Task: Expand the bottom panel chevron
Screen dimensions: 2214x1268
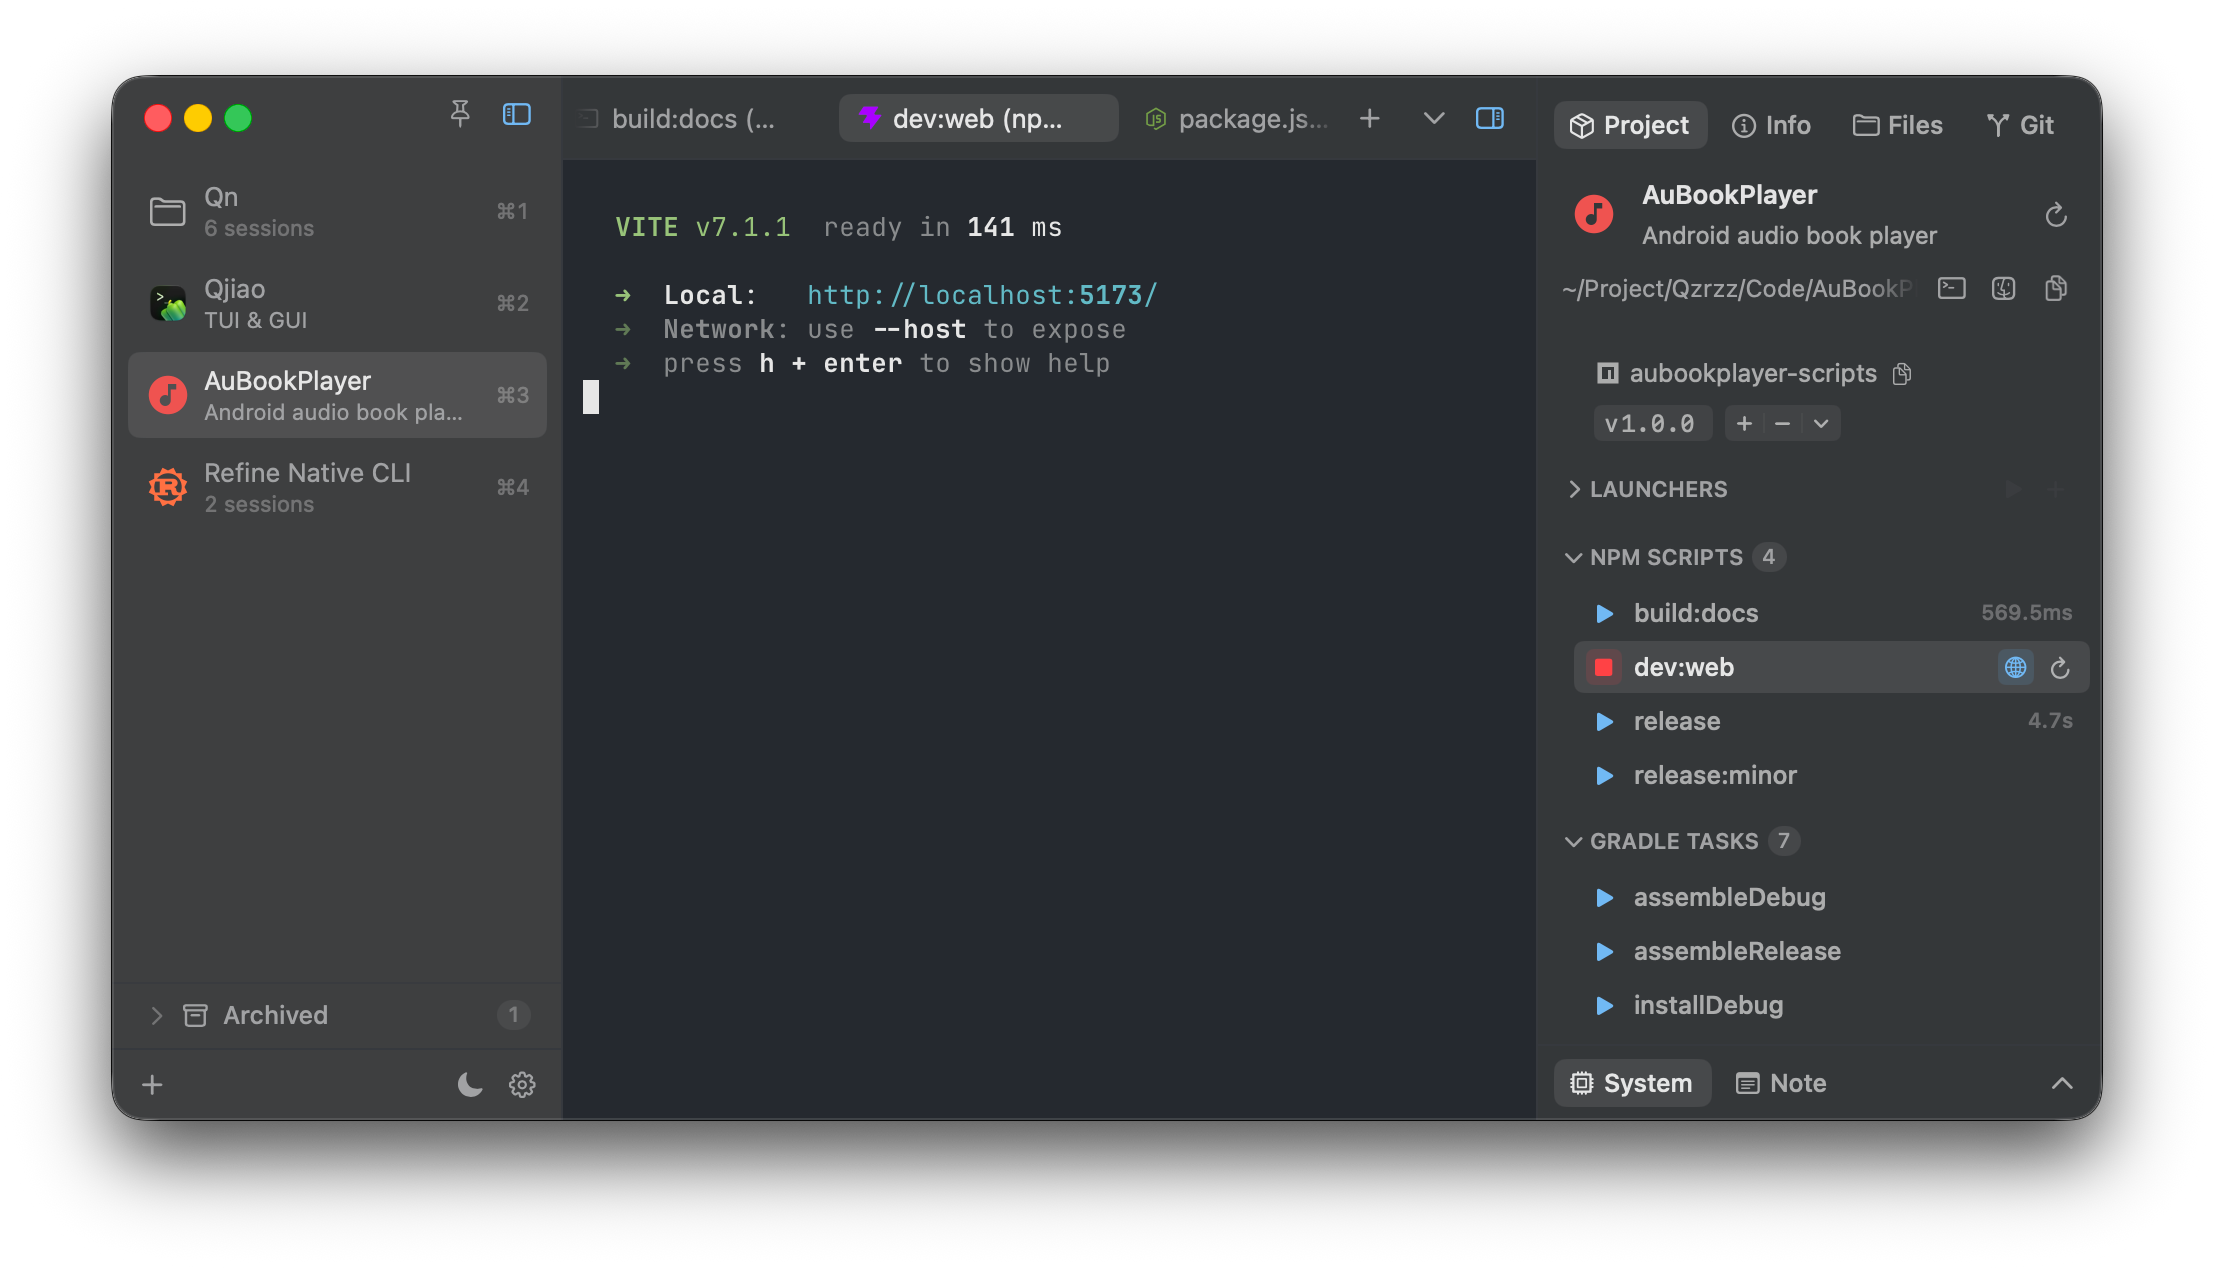Action: (2061, 1083)
